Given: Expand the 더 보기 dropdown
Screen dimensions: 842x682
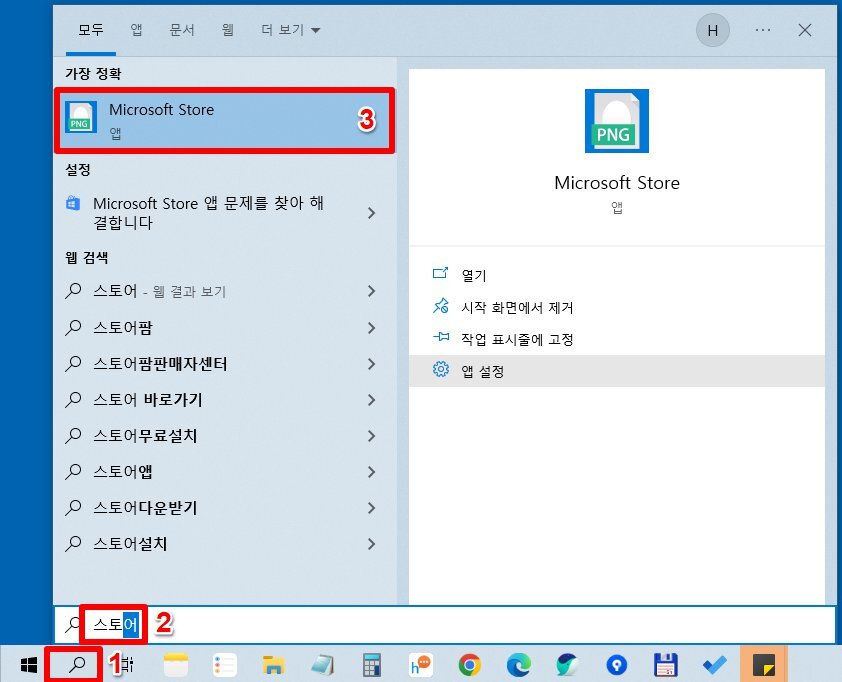Looking at the screenshot, I should [x=291, y=30].
